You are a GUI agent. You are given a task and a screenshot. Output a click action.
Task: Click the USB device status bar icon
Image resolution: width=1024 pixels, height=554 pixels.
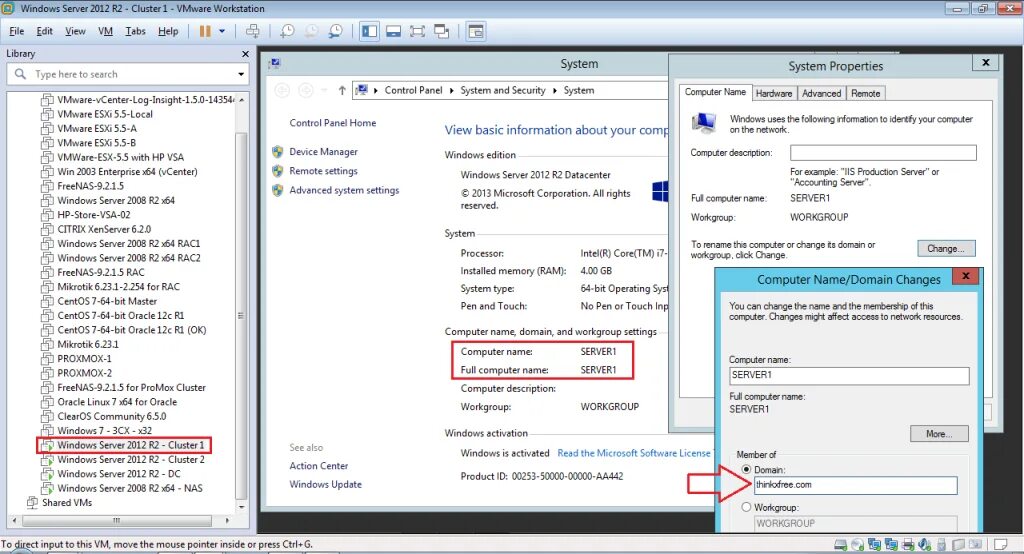pyautogui.click(x=941, y=545)
